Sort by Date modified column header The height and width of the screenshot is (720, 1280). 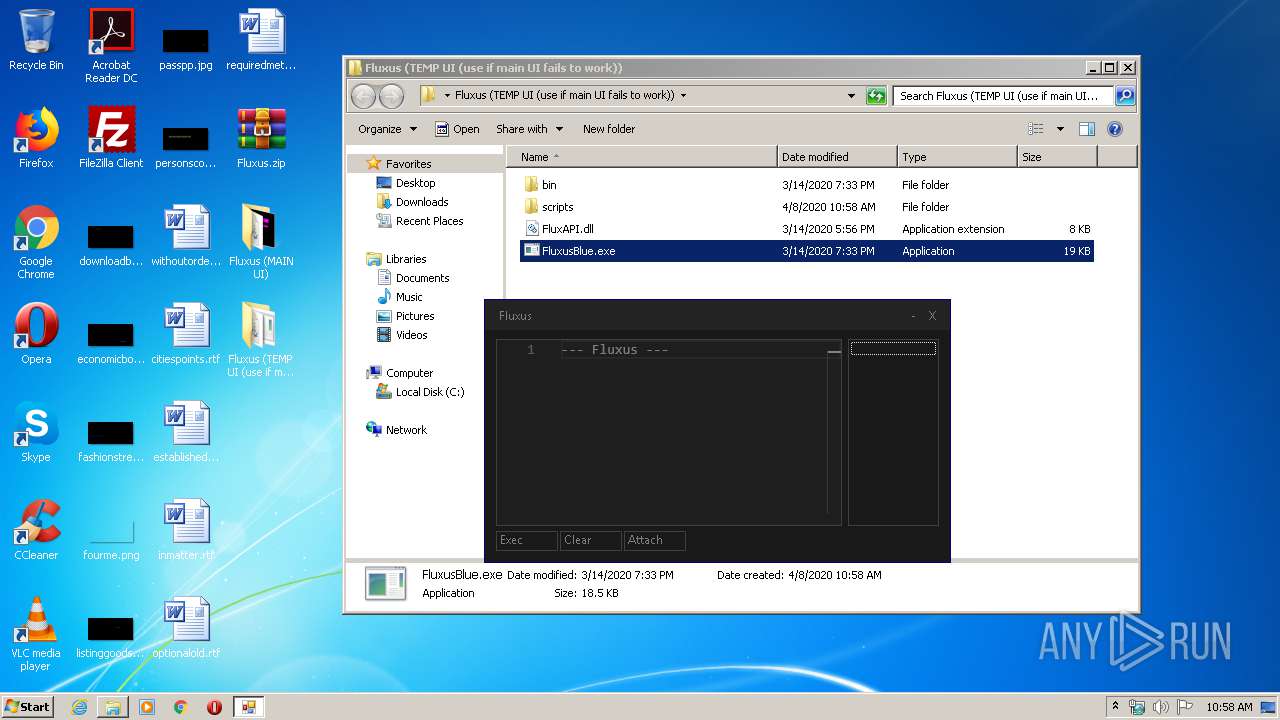(837, 157)
